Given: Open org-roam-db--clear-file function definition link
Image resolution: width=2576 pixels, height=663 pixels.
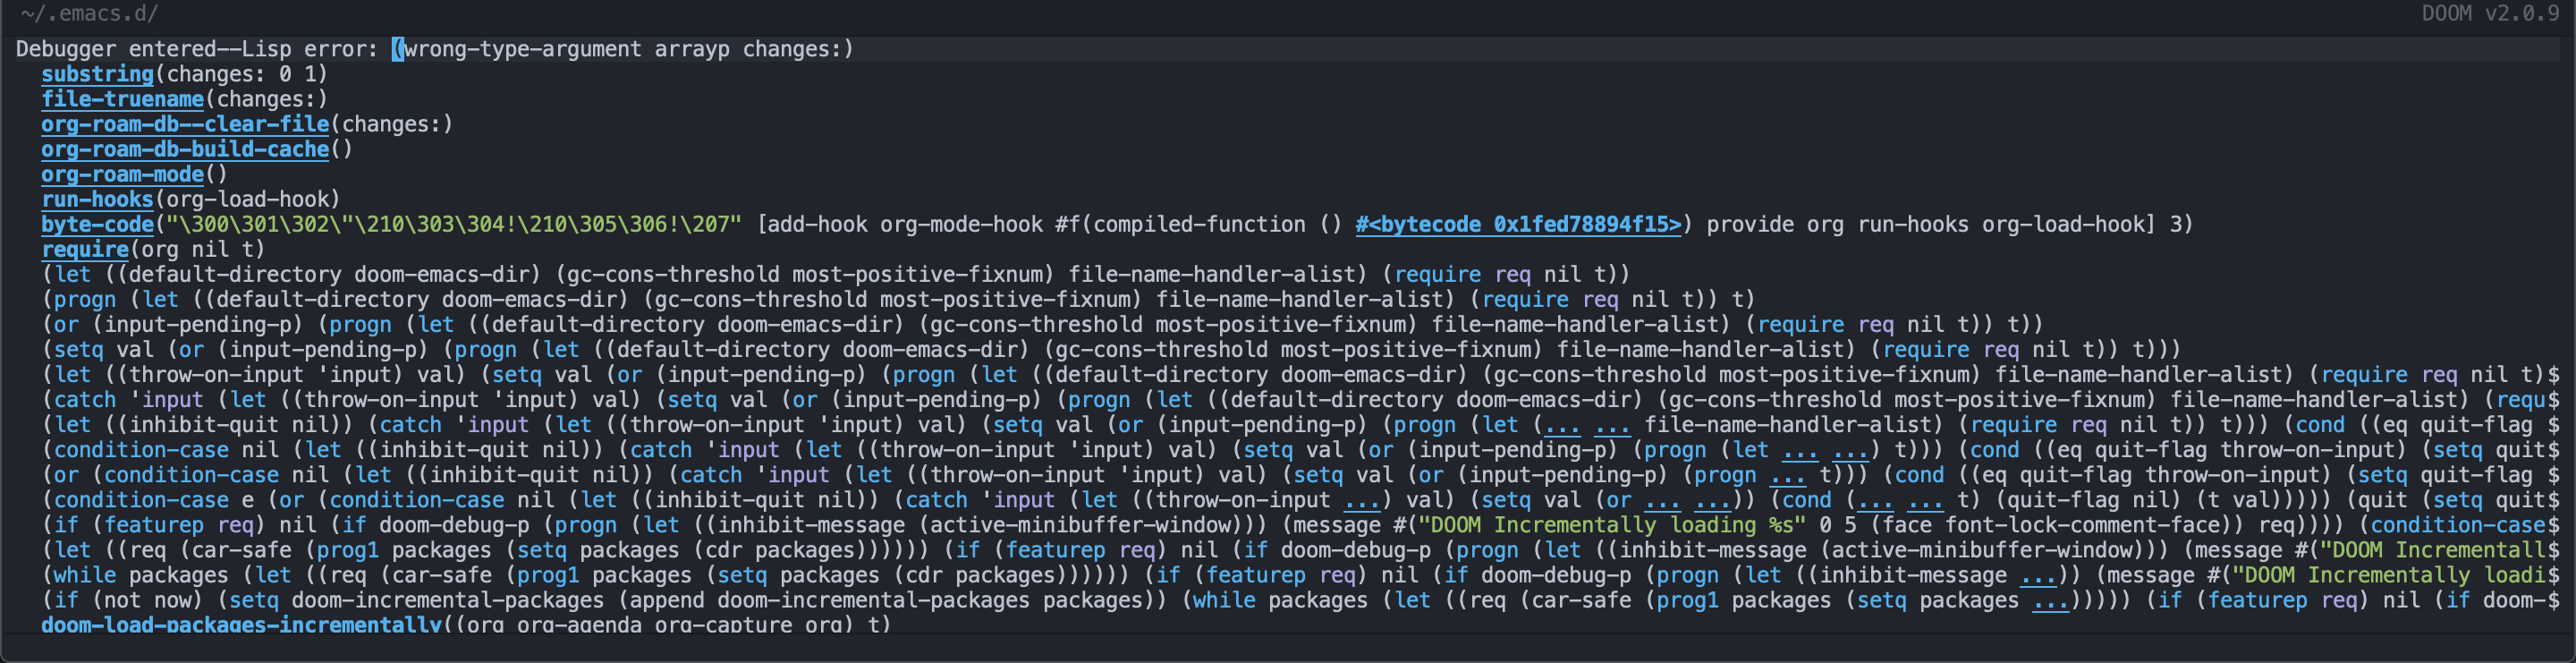Looking at the screenshot, I should [185, 124].
